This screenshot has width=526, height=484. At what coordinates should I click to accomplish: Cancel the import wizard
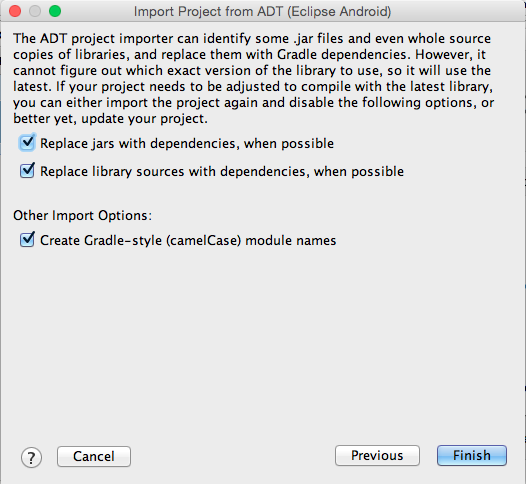94,456
